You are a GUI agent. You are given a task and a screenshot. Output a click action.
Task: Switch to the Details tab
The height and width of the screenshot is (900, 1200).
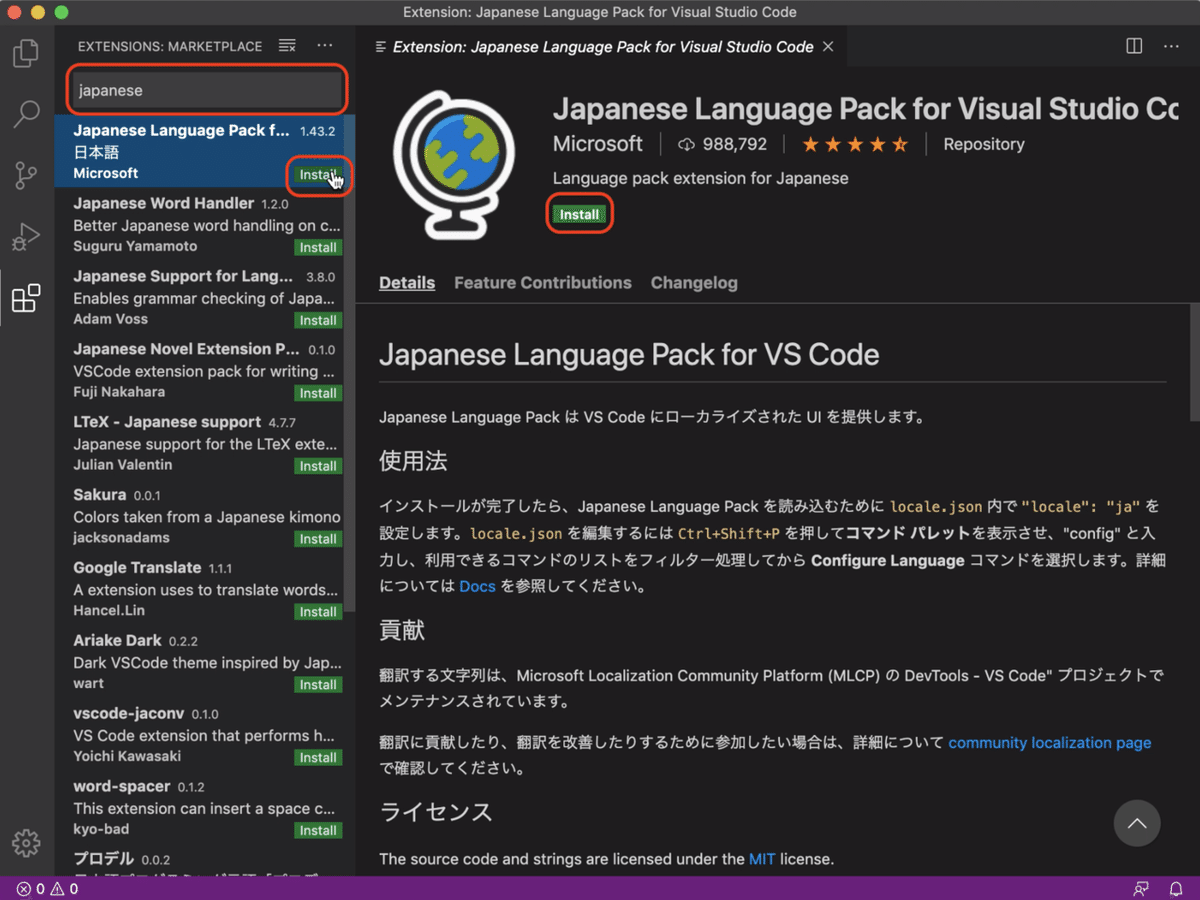[x=407, y=283]
